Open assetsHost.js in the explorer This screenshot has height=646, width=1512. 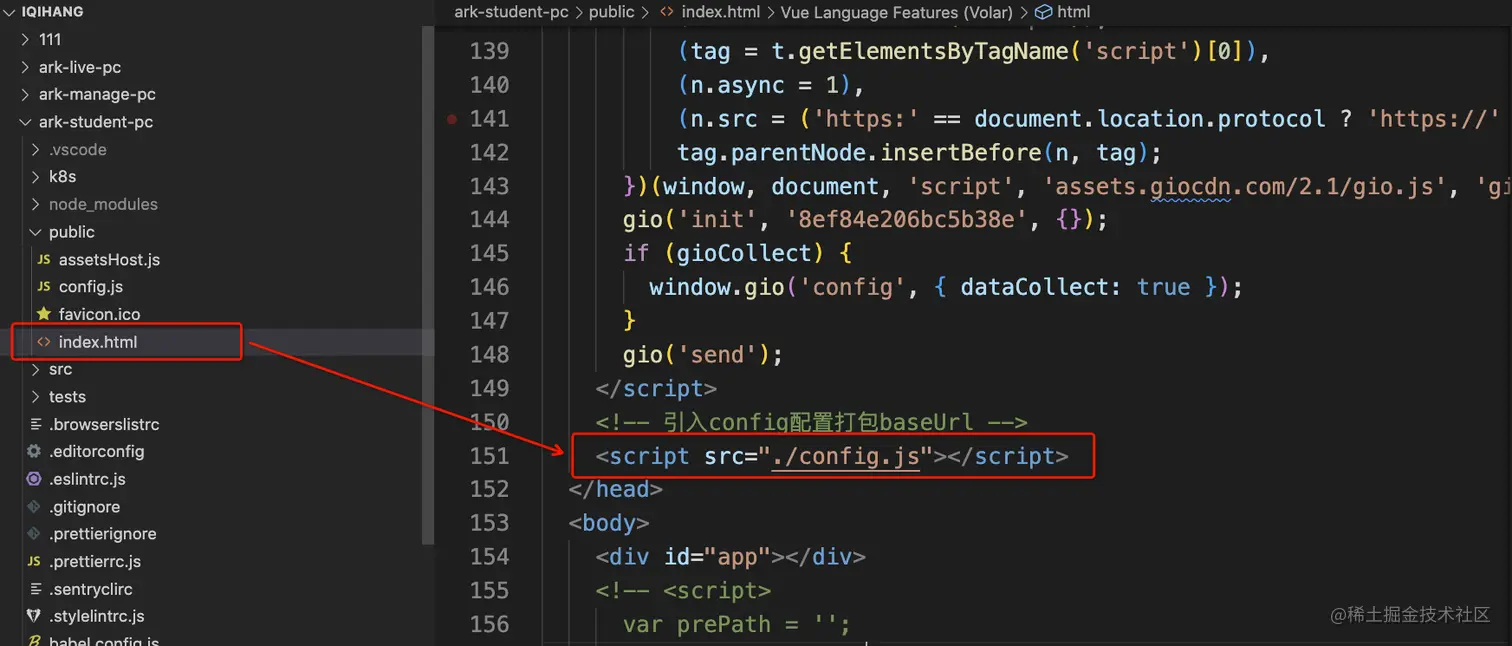(x=109, y=259)
